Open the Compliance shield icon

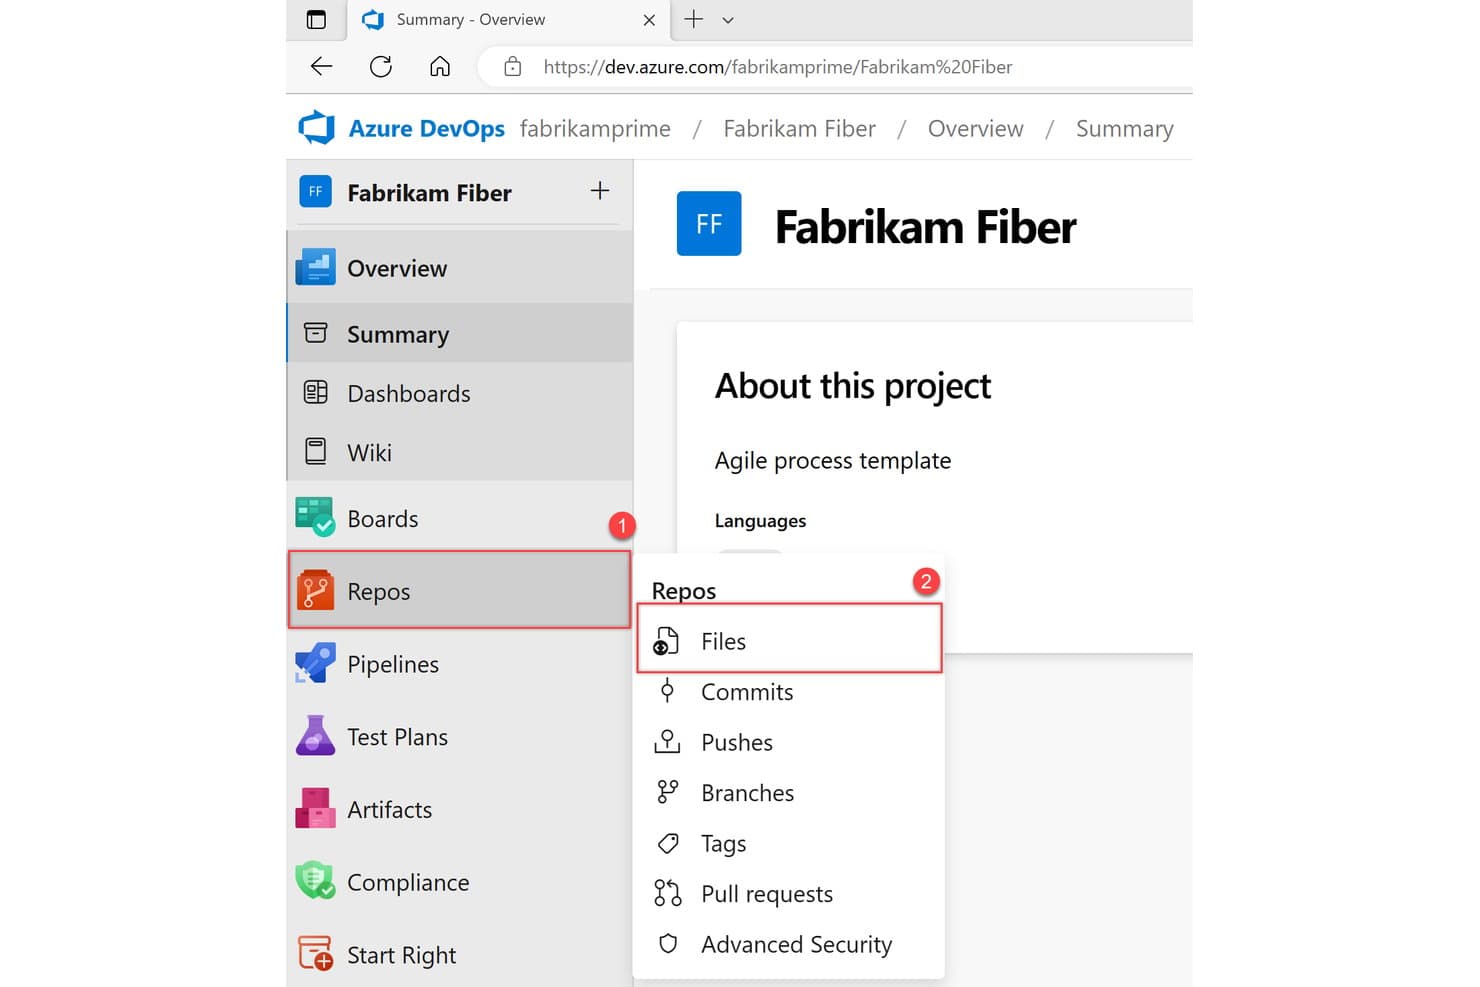click(316, 881)
